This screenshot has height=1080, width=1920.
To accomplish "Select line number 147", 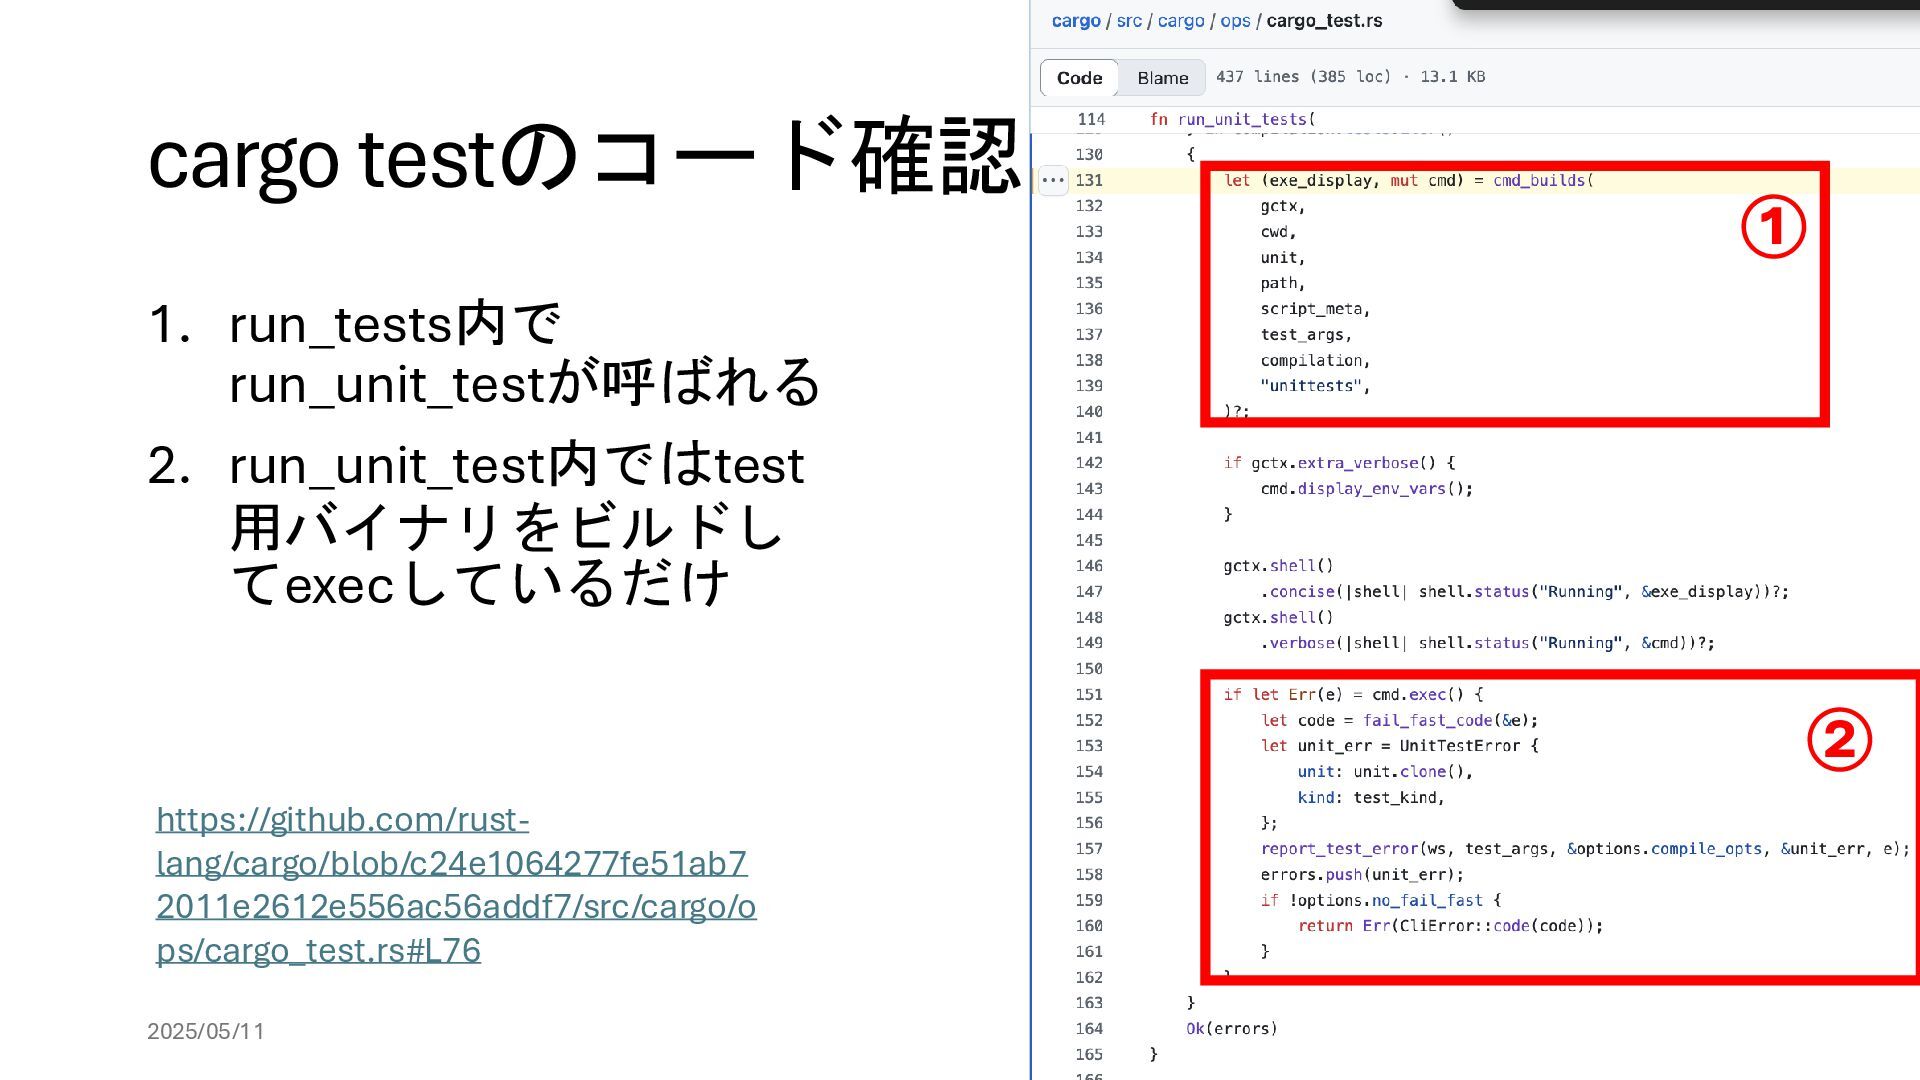I will coord(1089,592).
